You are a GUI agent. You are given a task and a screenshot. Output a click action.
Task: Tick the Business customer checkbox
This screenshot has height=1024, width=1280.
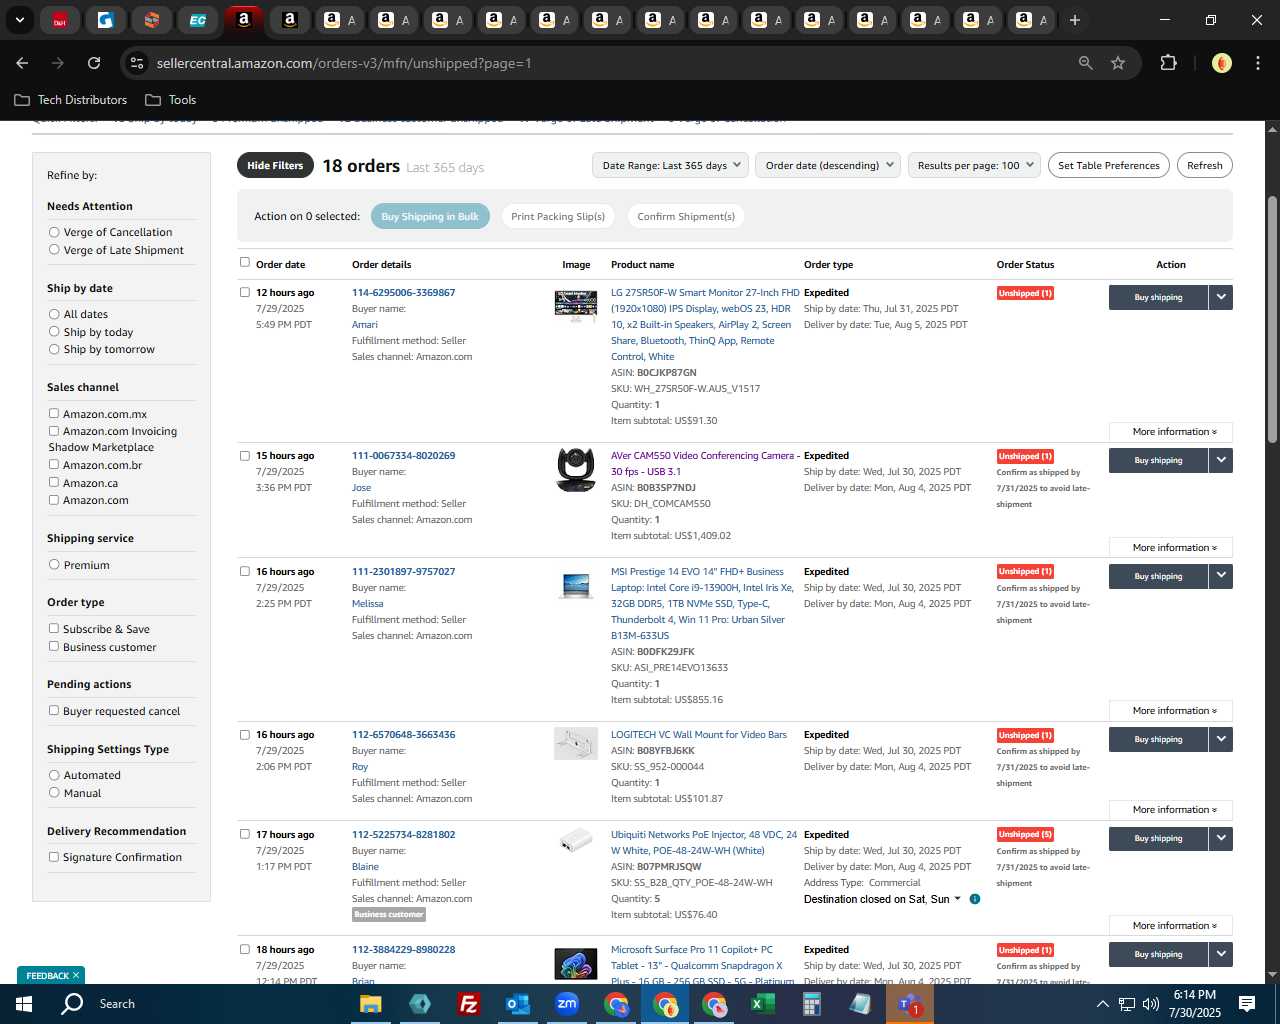[x=54, y=646]
